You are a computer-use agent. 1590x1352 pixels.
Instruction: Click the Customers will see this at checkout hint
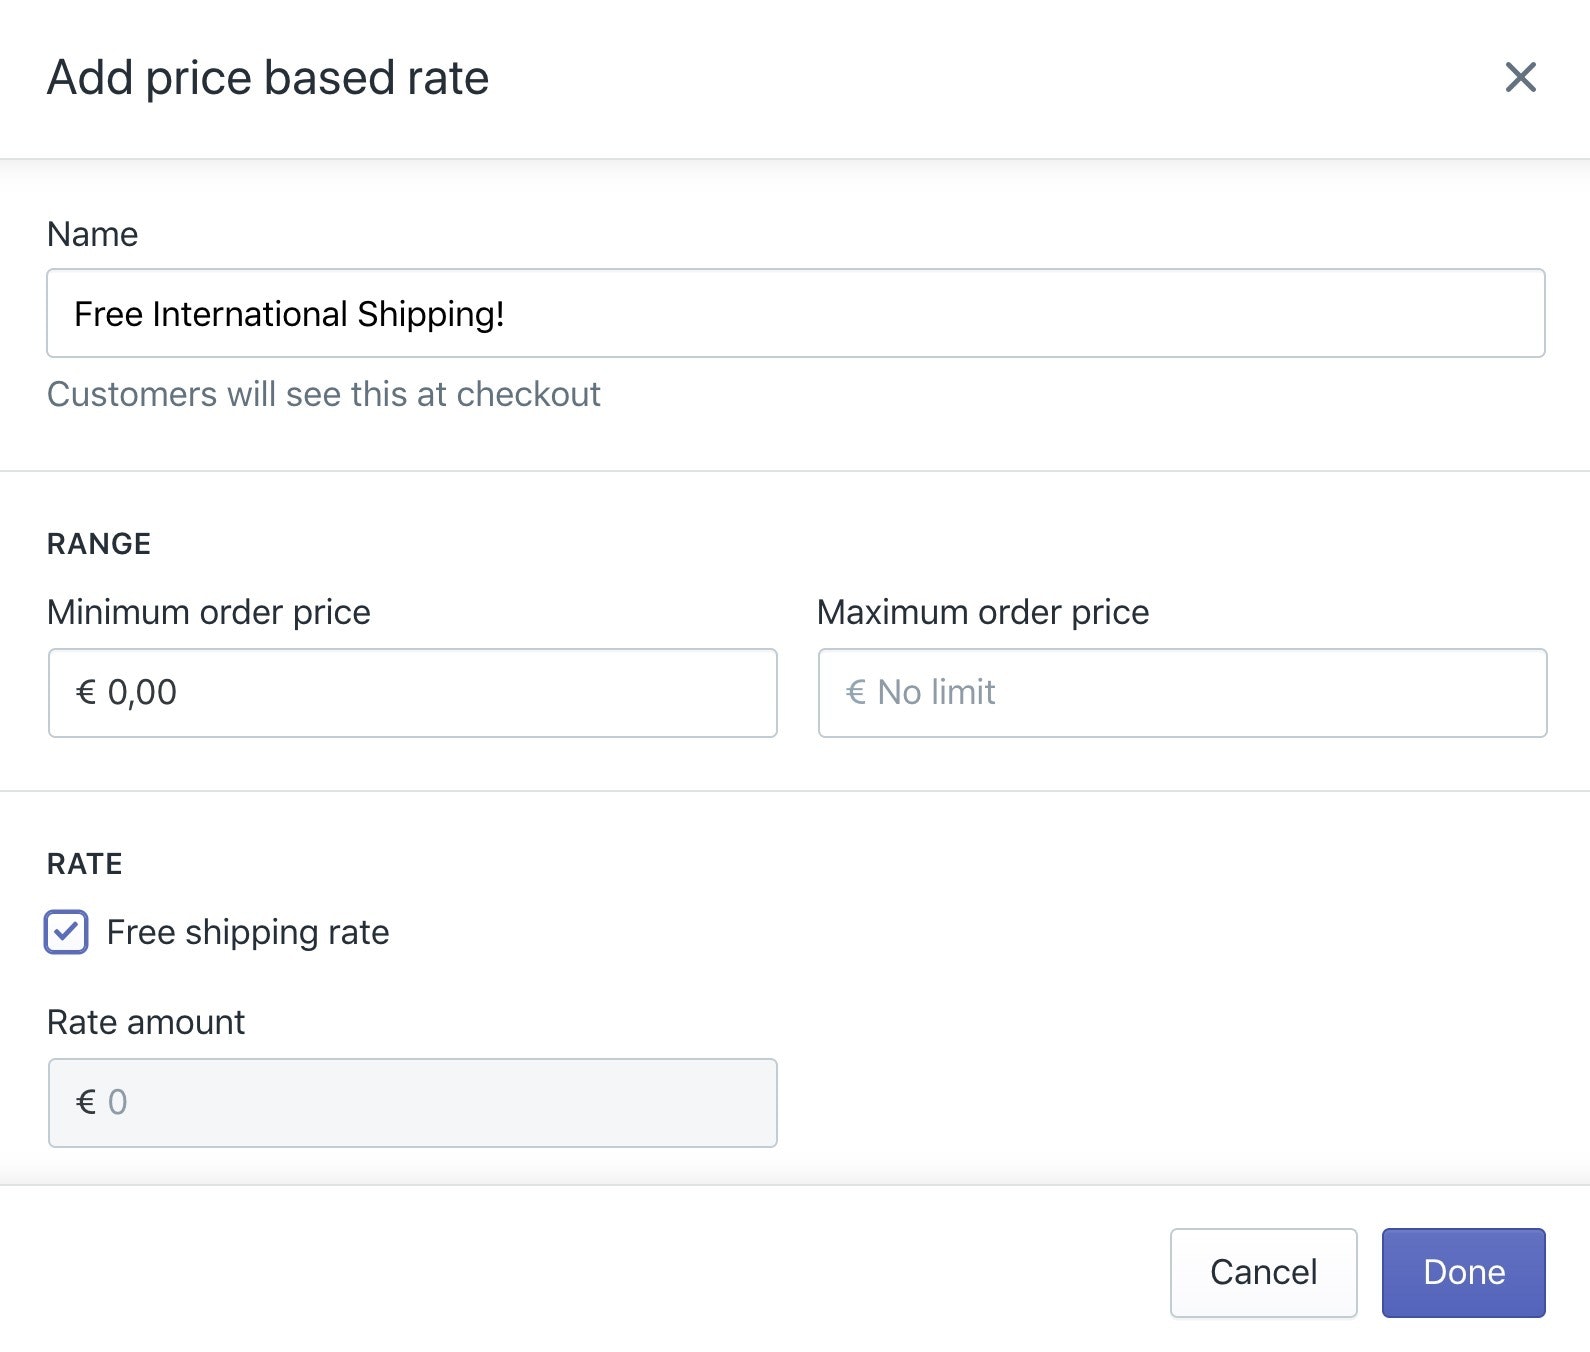click(x=323, y=394)
